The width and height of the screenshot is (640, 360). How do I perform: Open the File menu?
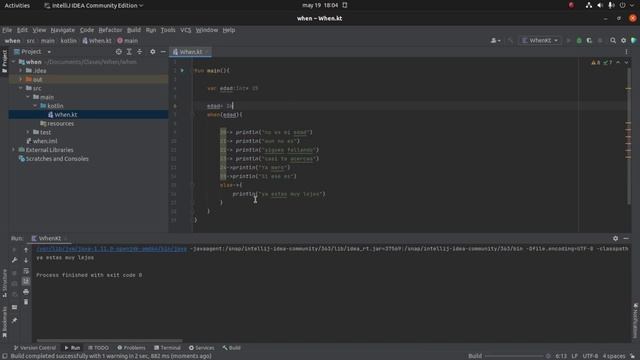coord(7,30)
